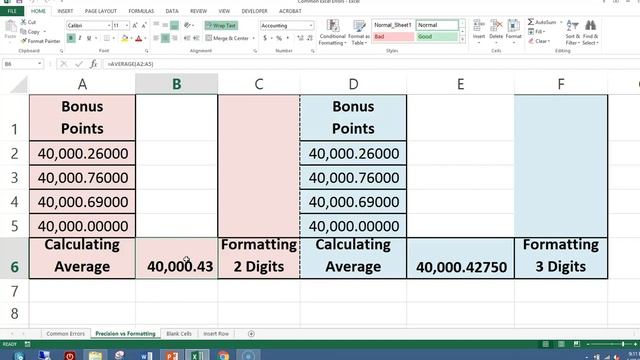Apply the yellow Fill Color bucket
This screenshot has width=640, height=360.
pos(124,38)
